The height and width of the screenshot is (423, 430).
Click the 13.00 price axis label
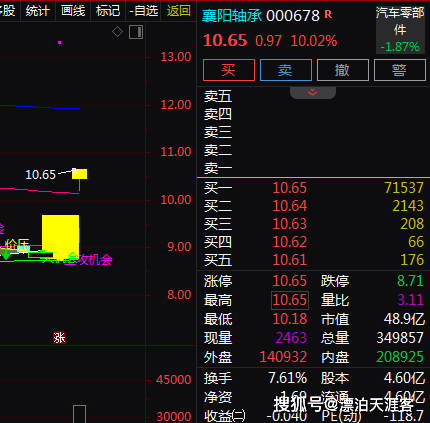coord(176,57)
